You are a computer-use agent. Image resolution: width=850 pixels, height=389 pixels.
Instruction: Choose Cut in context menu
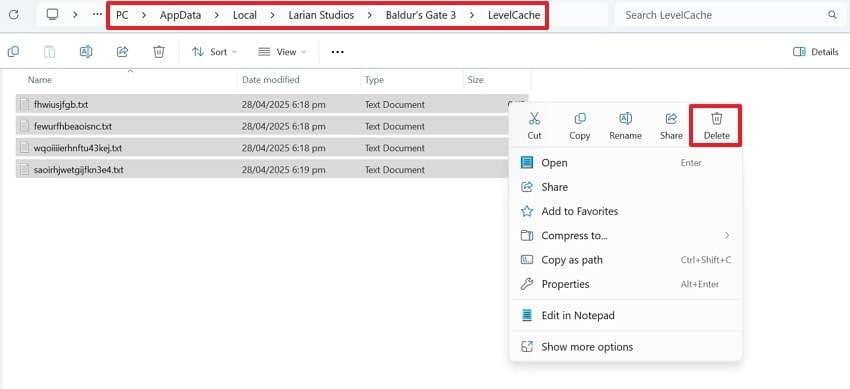pos(535,126)
